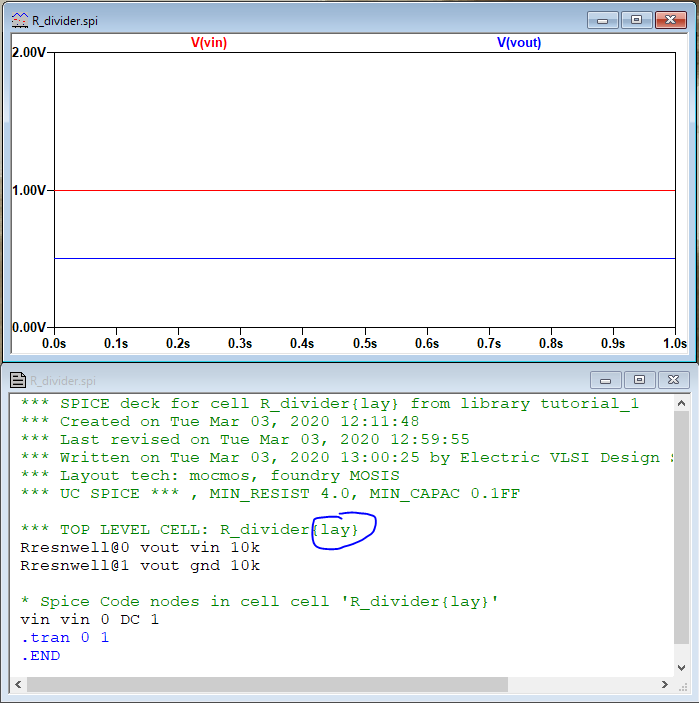Maximize the R_divider.spi netlist window

639,380
